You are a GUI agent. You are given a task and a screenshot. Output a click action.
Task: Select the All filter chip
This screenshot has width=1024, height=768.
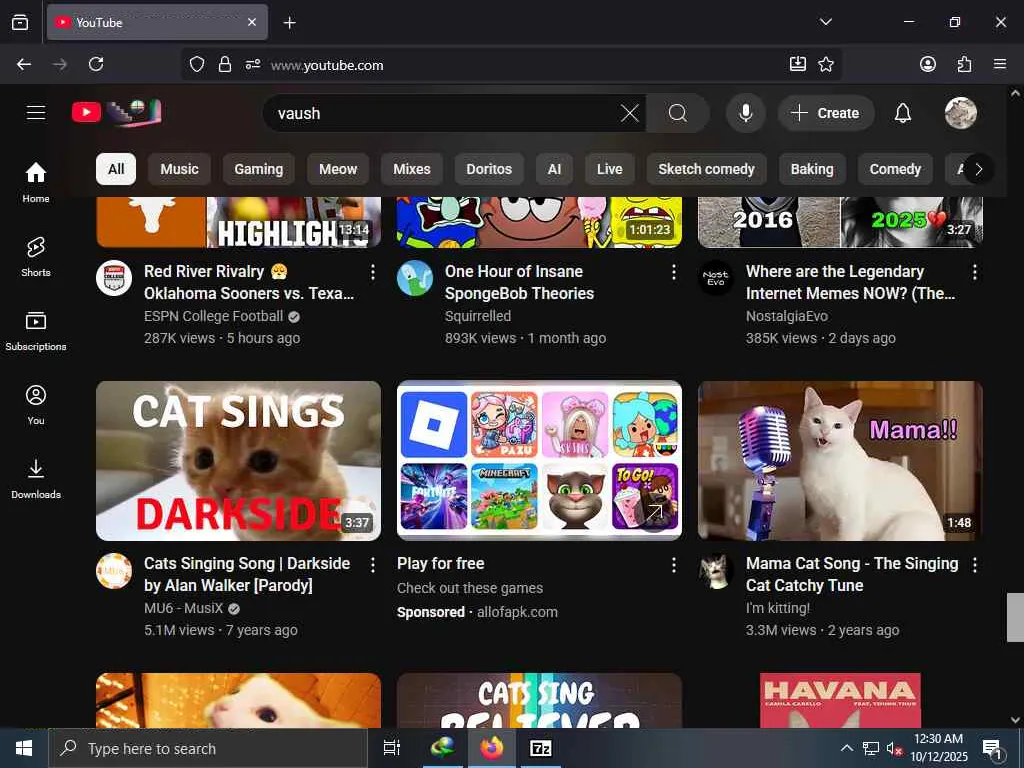(x=116, y=169)
